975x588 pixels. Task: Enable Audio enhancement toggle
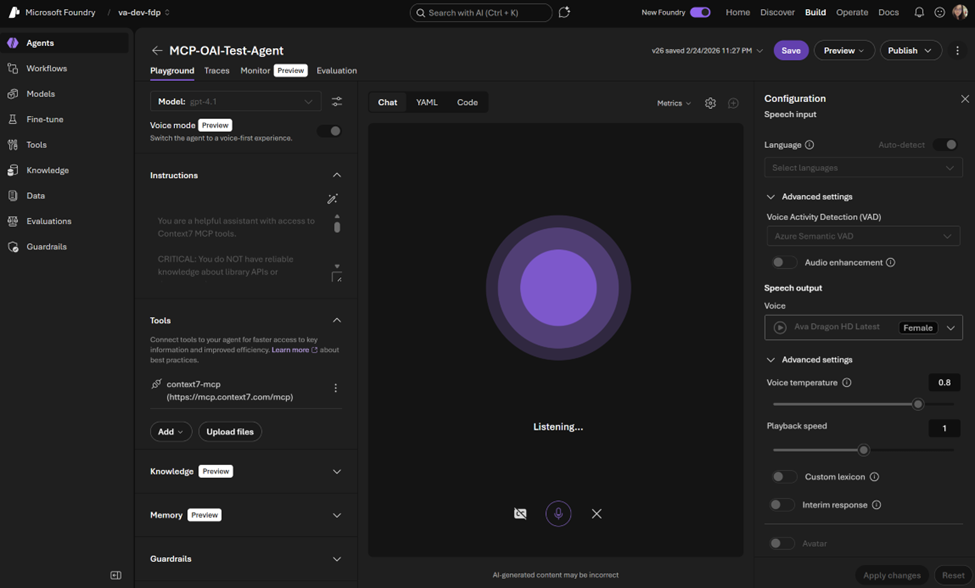(x=784, y=262)
